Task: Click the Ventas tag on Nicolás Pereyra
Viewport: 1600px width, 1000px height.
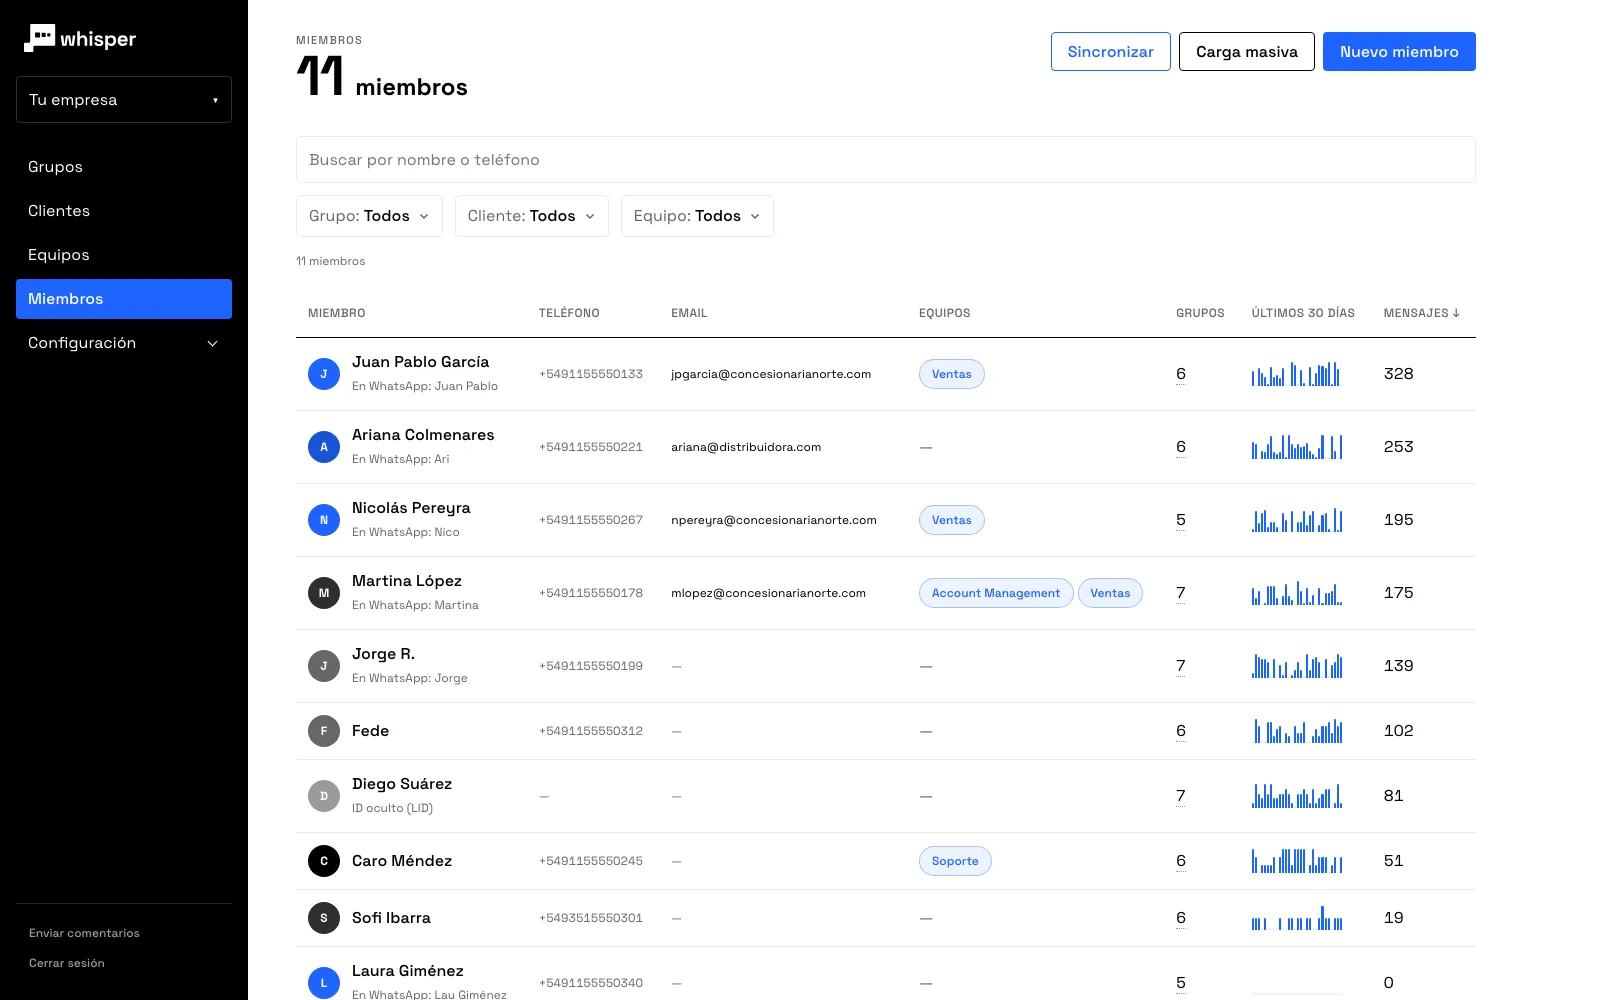Action: 952,520
